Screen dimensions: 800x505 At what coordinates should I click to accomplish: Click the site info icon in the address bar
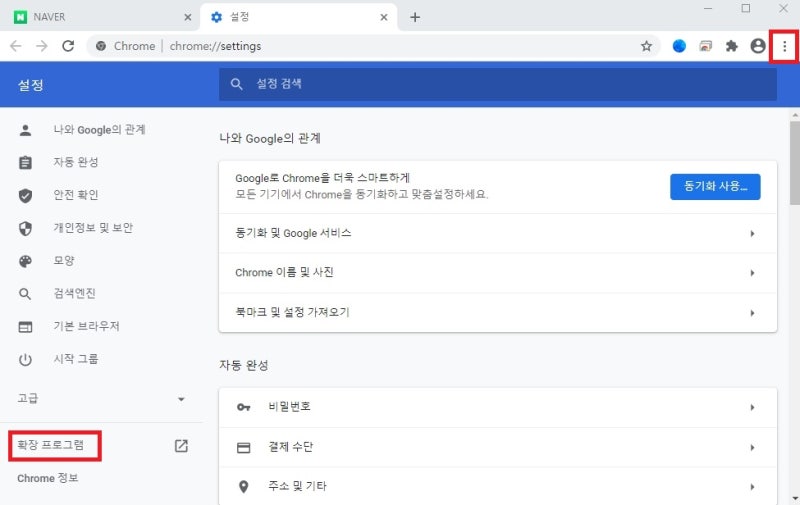coord(101,46)
